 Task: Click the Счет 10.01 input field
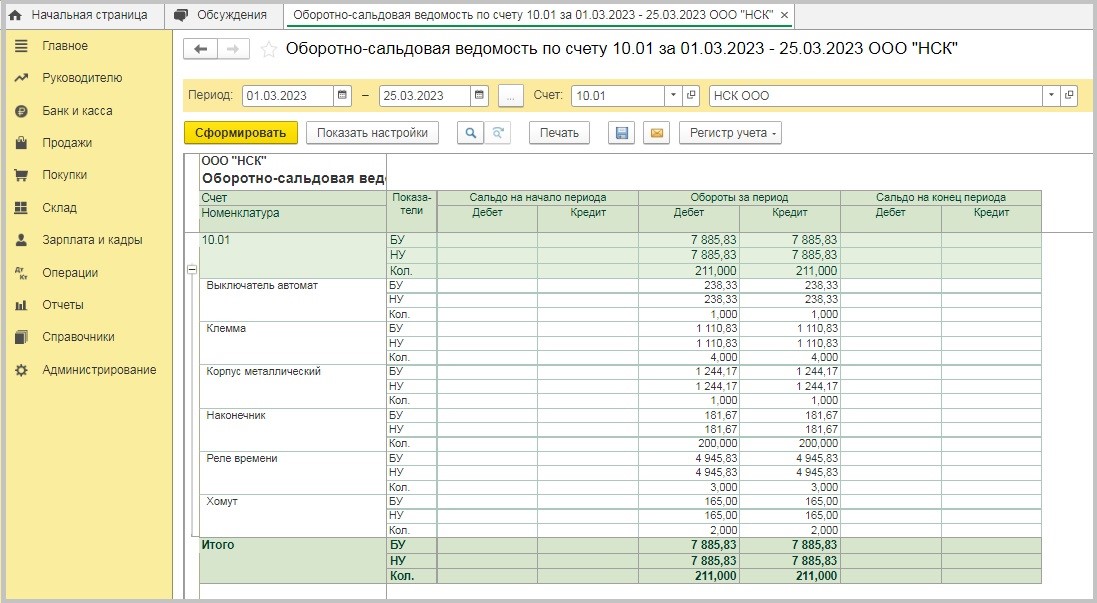[618, 96]
